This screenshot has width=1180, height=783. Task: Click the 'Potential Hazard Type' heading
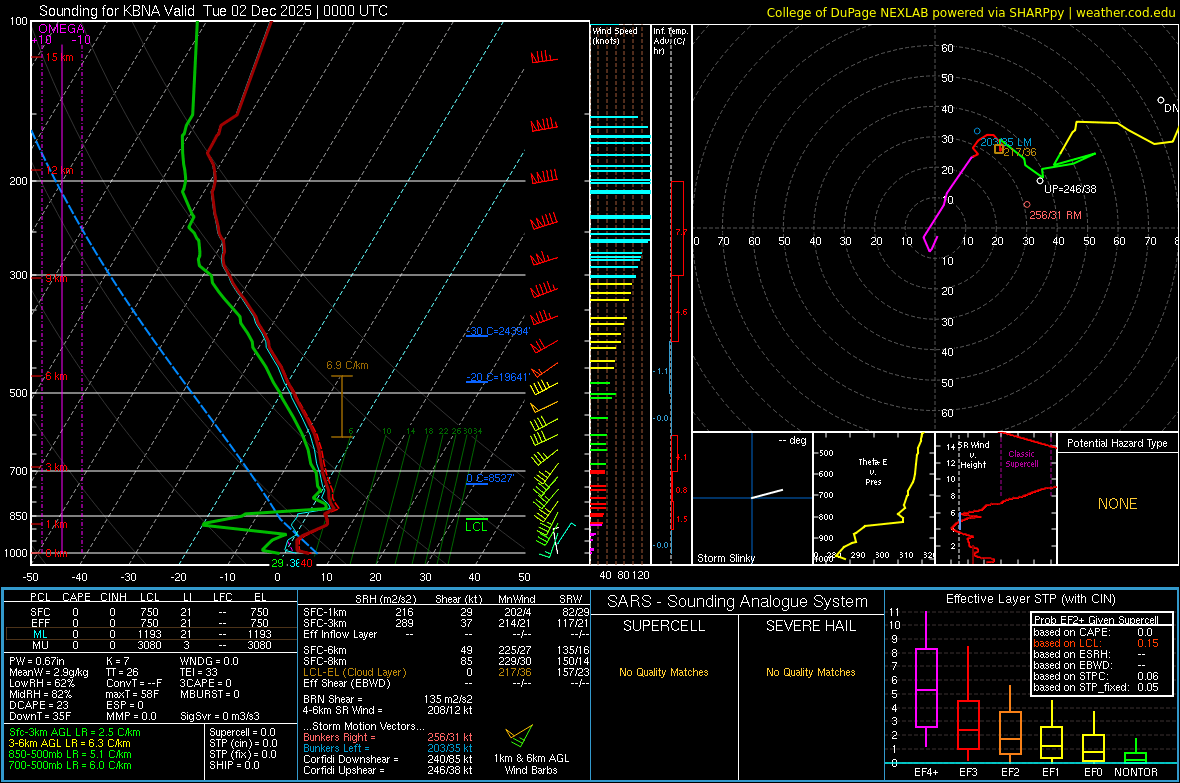click(1117, 443)
